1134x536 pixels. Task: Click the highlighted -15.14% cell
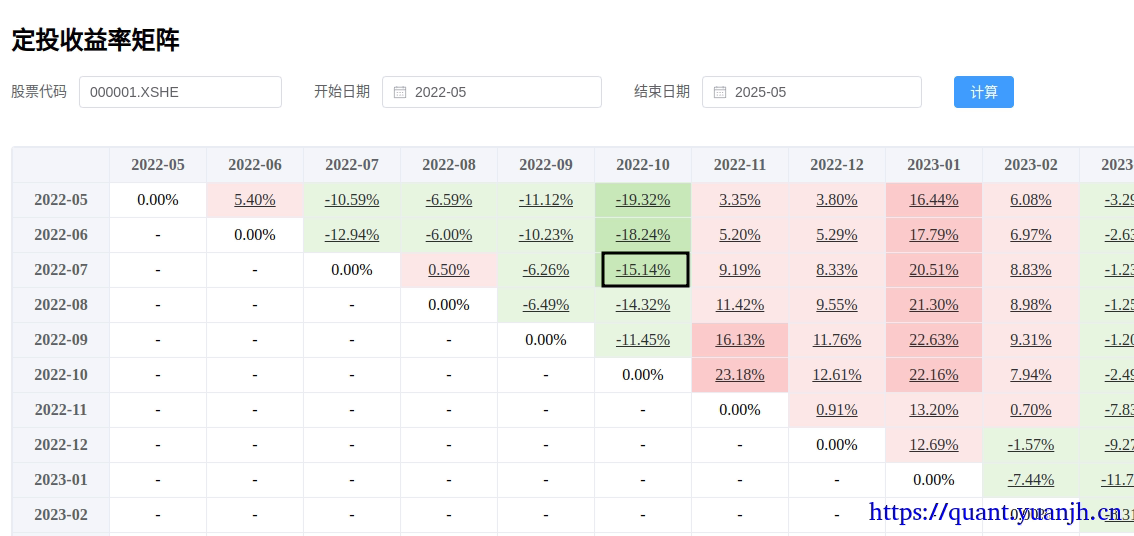[x=643, y=270]
